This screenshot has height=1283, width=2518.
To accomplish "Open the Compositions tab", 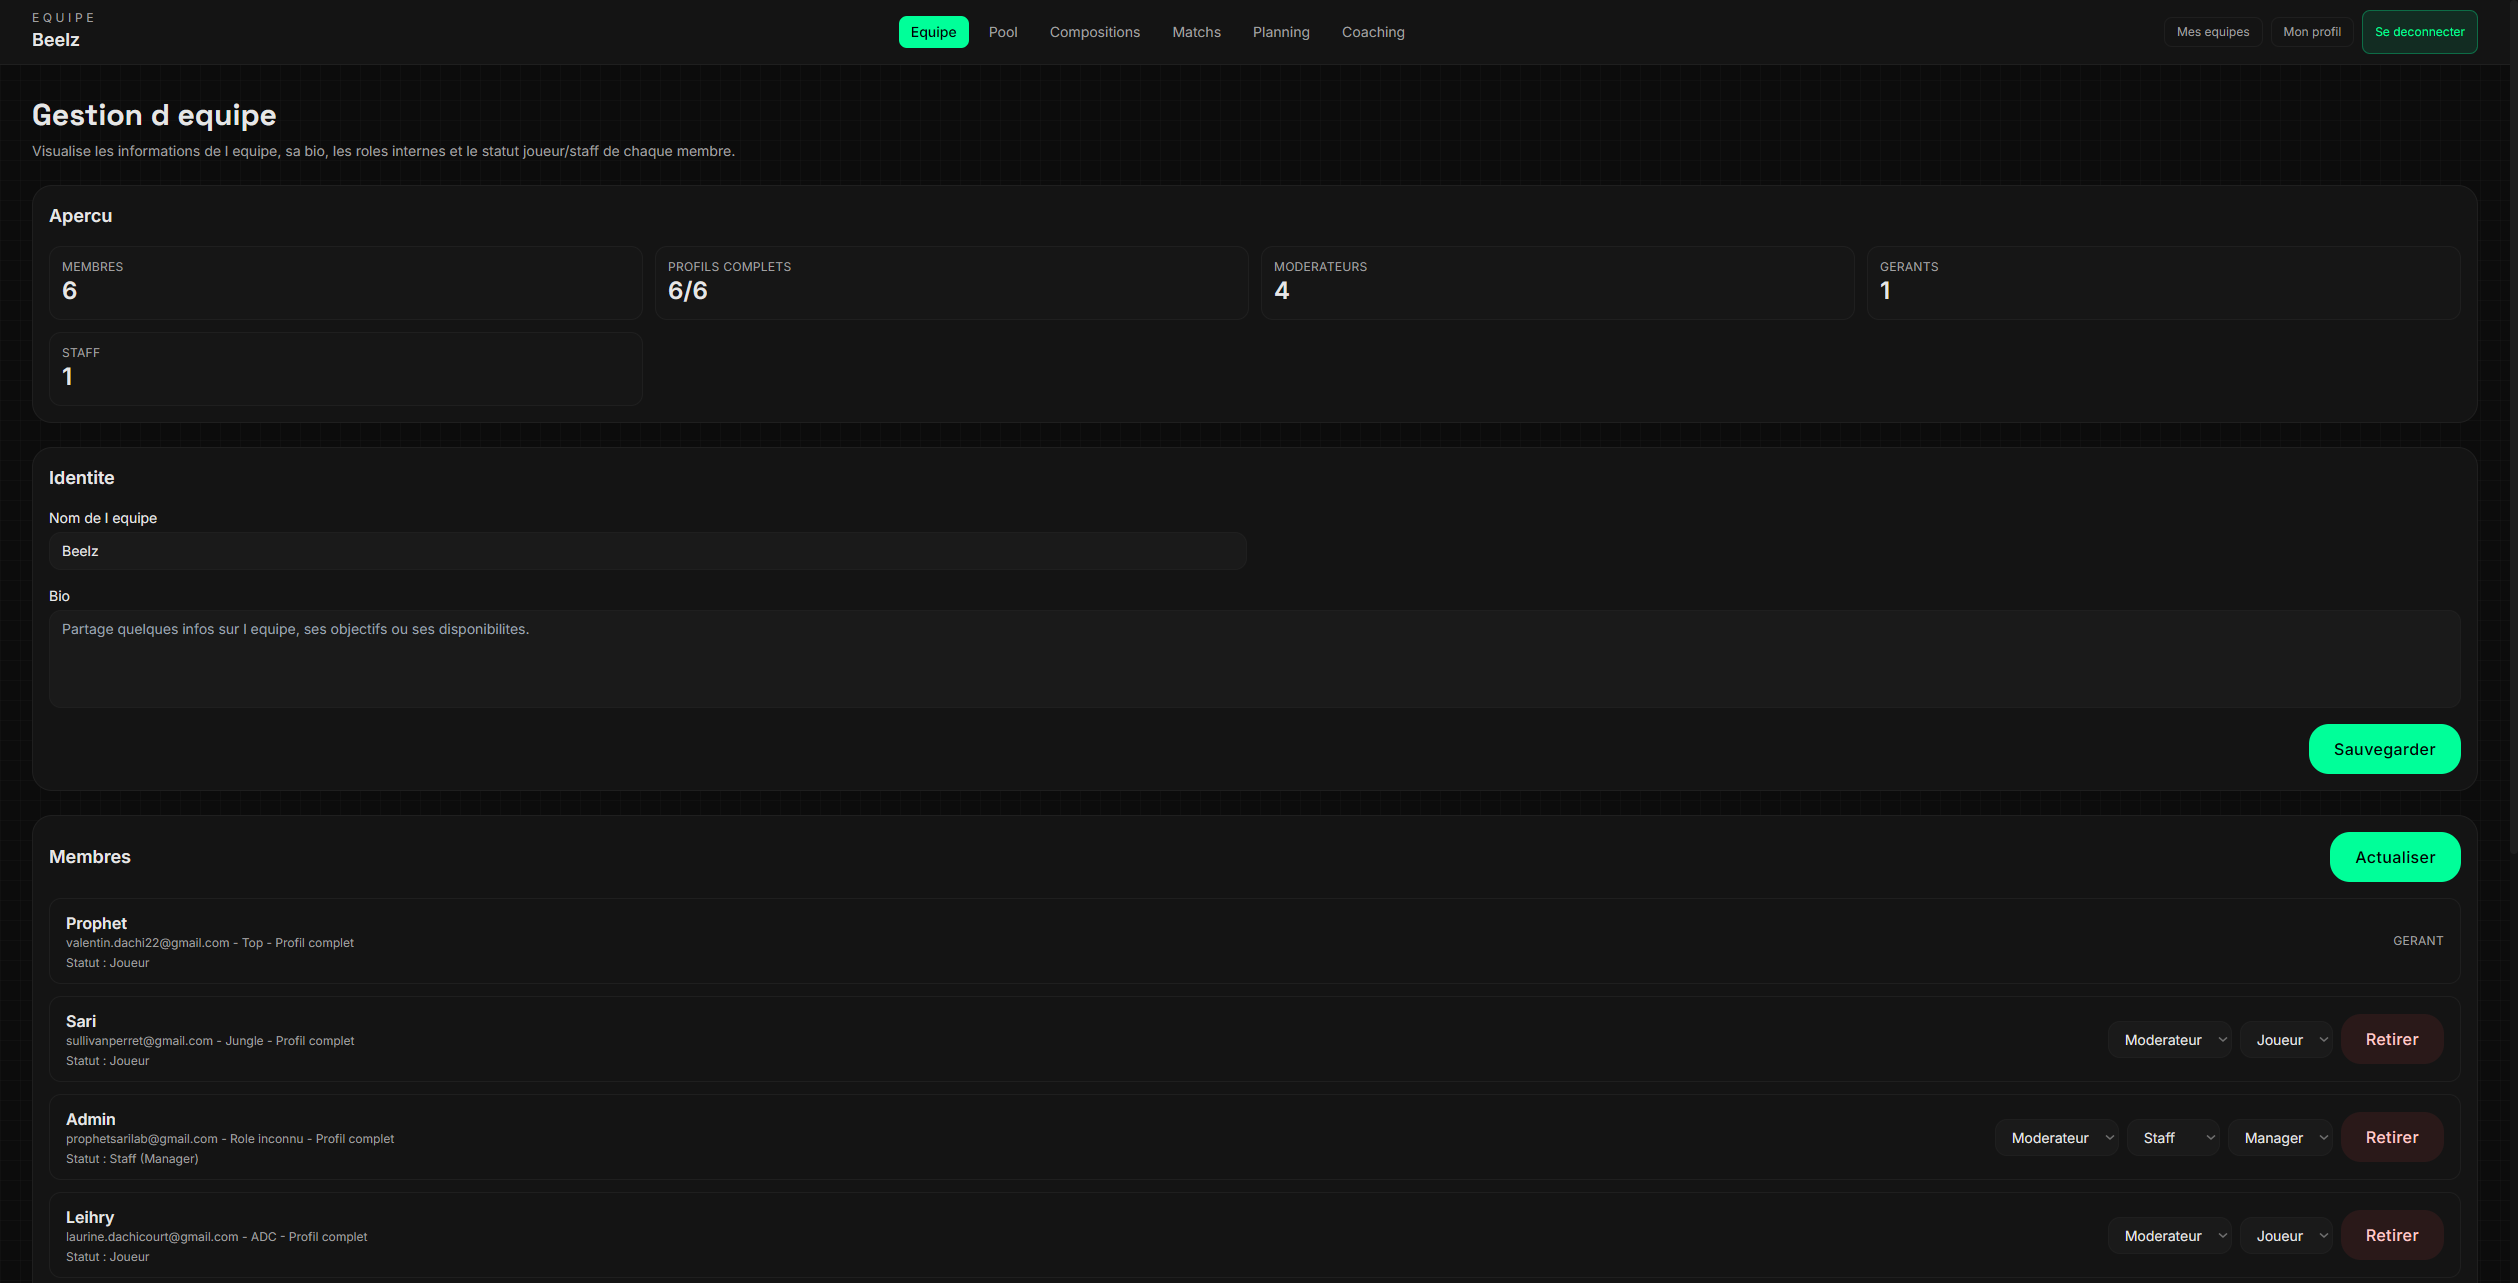I will pos(1094,32).
